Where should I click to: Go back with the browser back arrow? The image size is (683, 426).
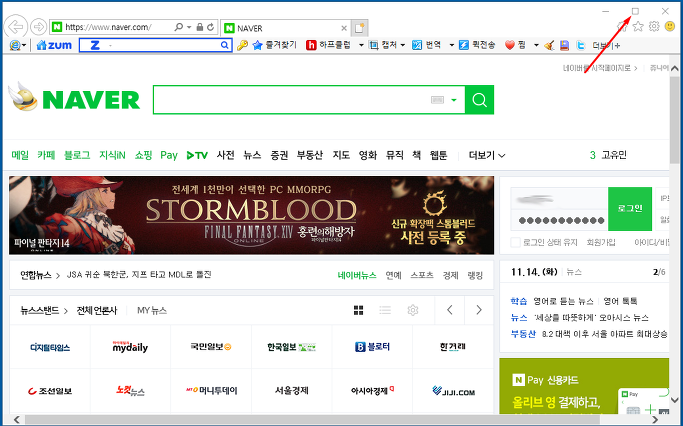click(16, 27)
